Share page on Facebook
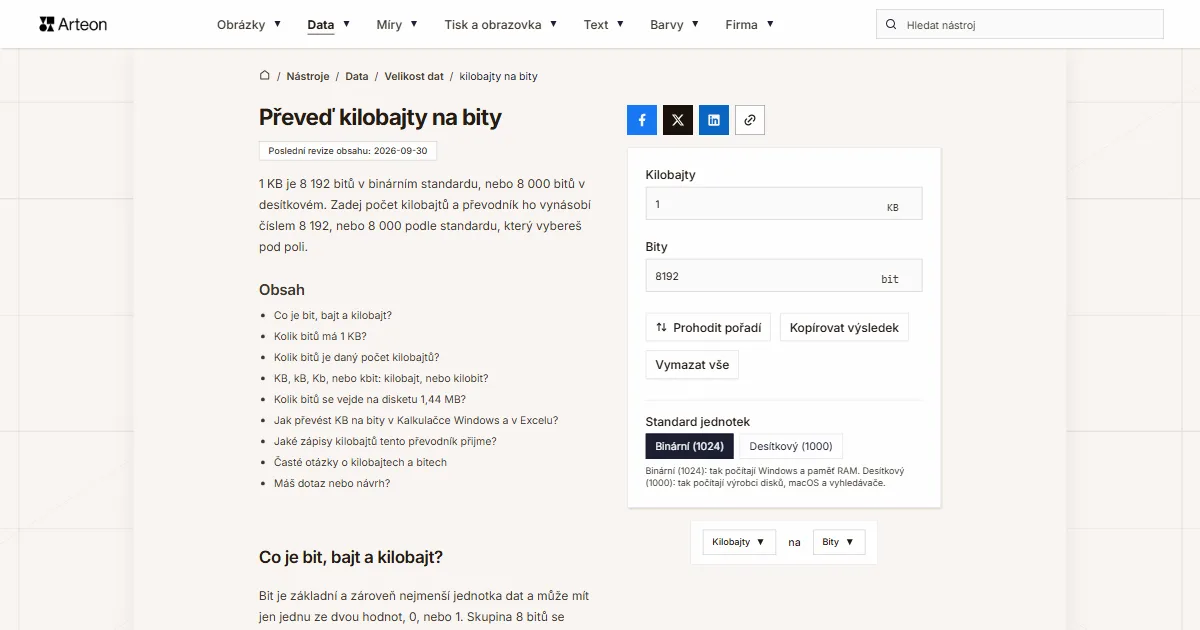 [642, 120]
